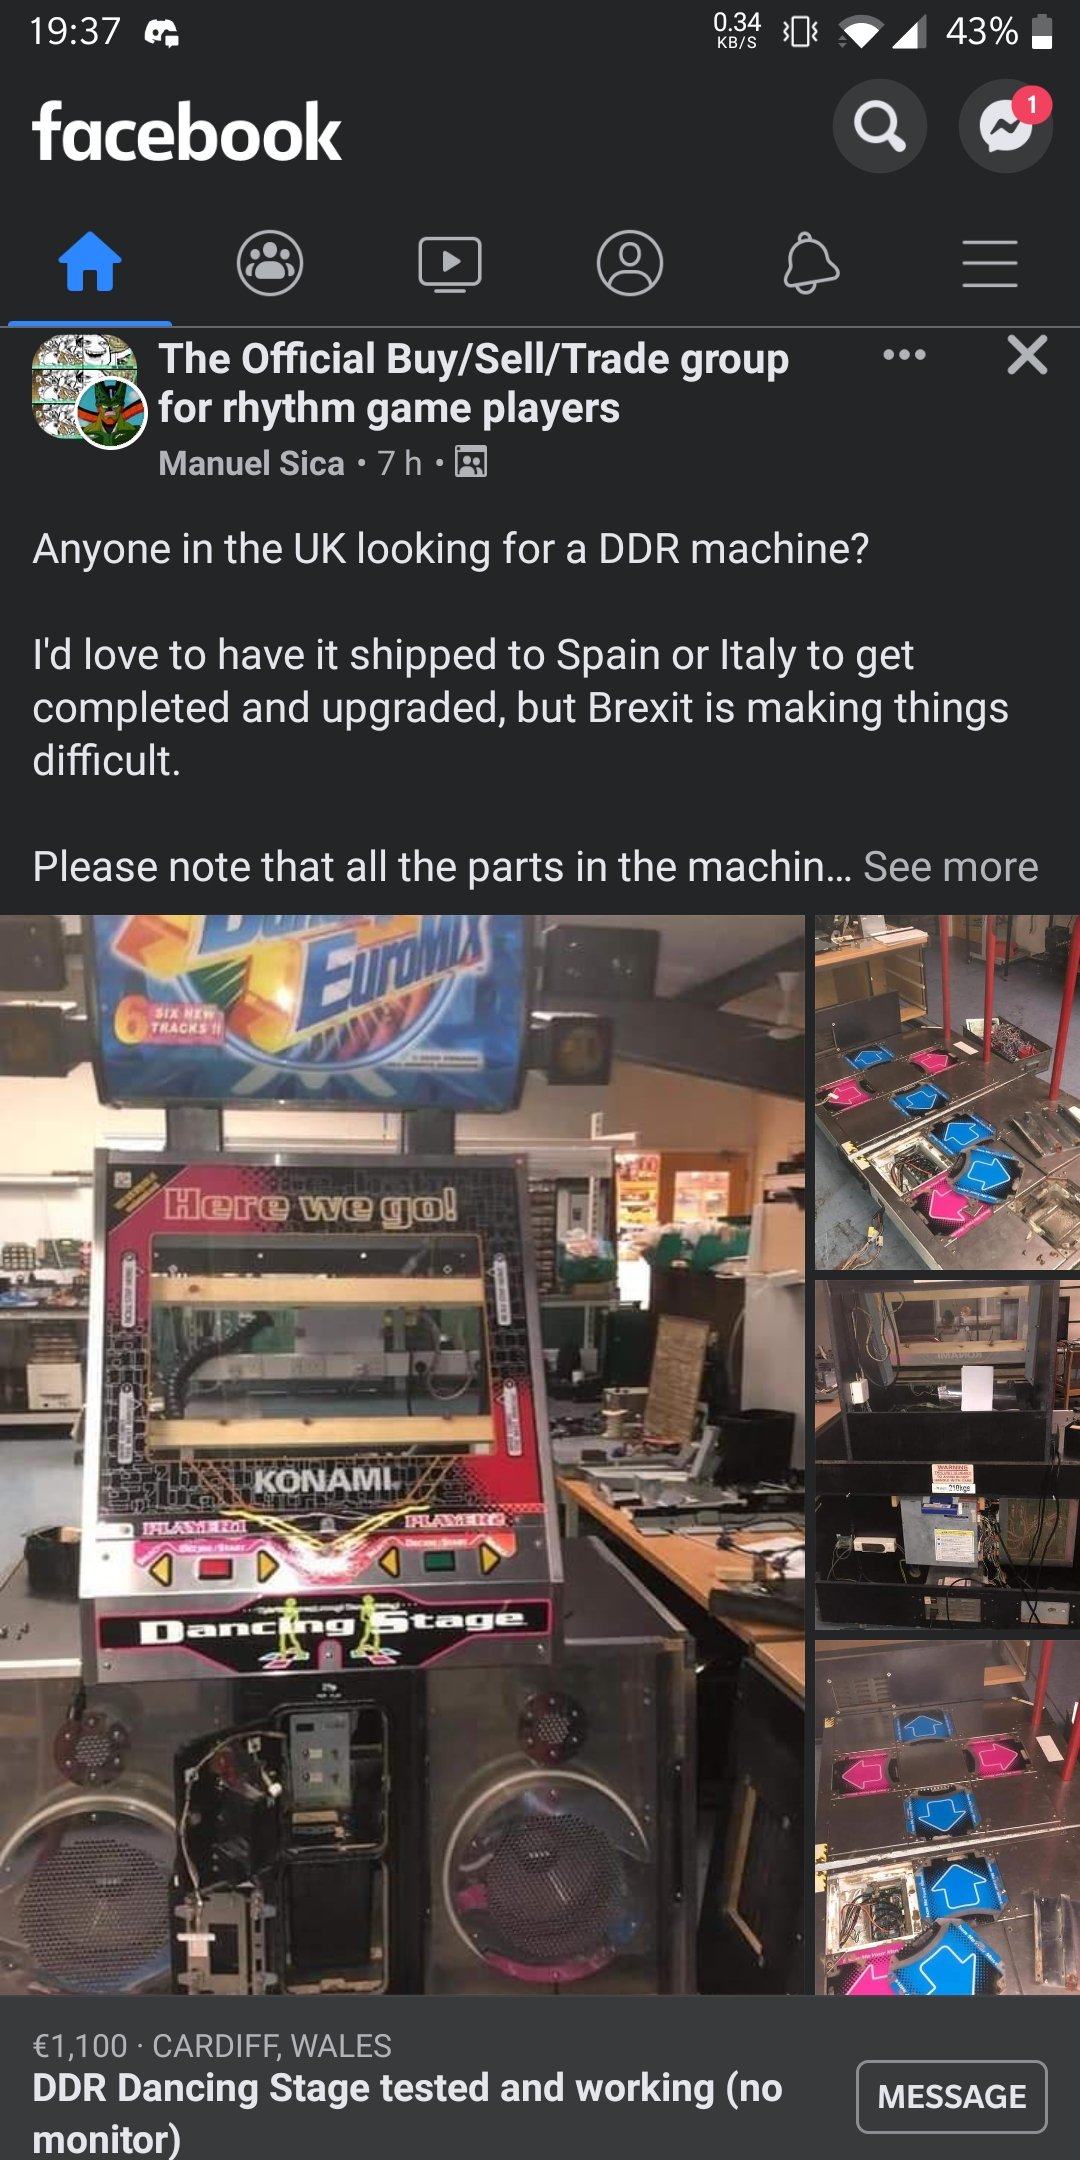This screenshot has width=1080, height=2160.
Task: Open the Watch video tab
Action: (450, 263)
